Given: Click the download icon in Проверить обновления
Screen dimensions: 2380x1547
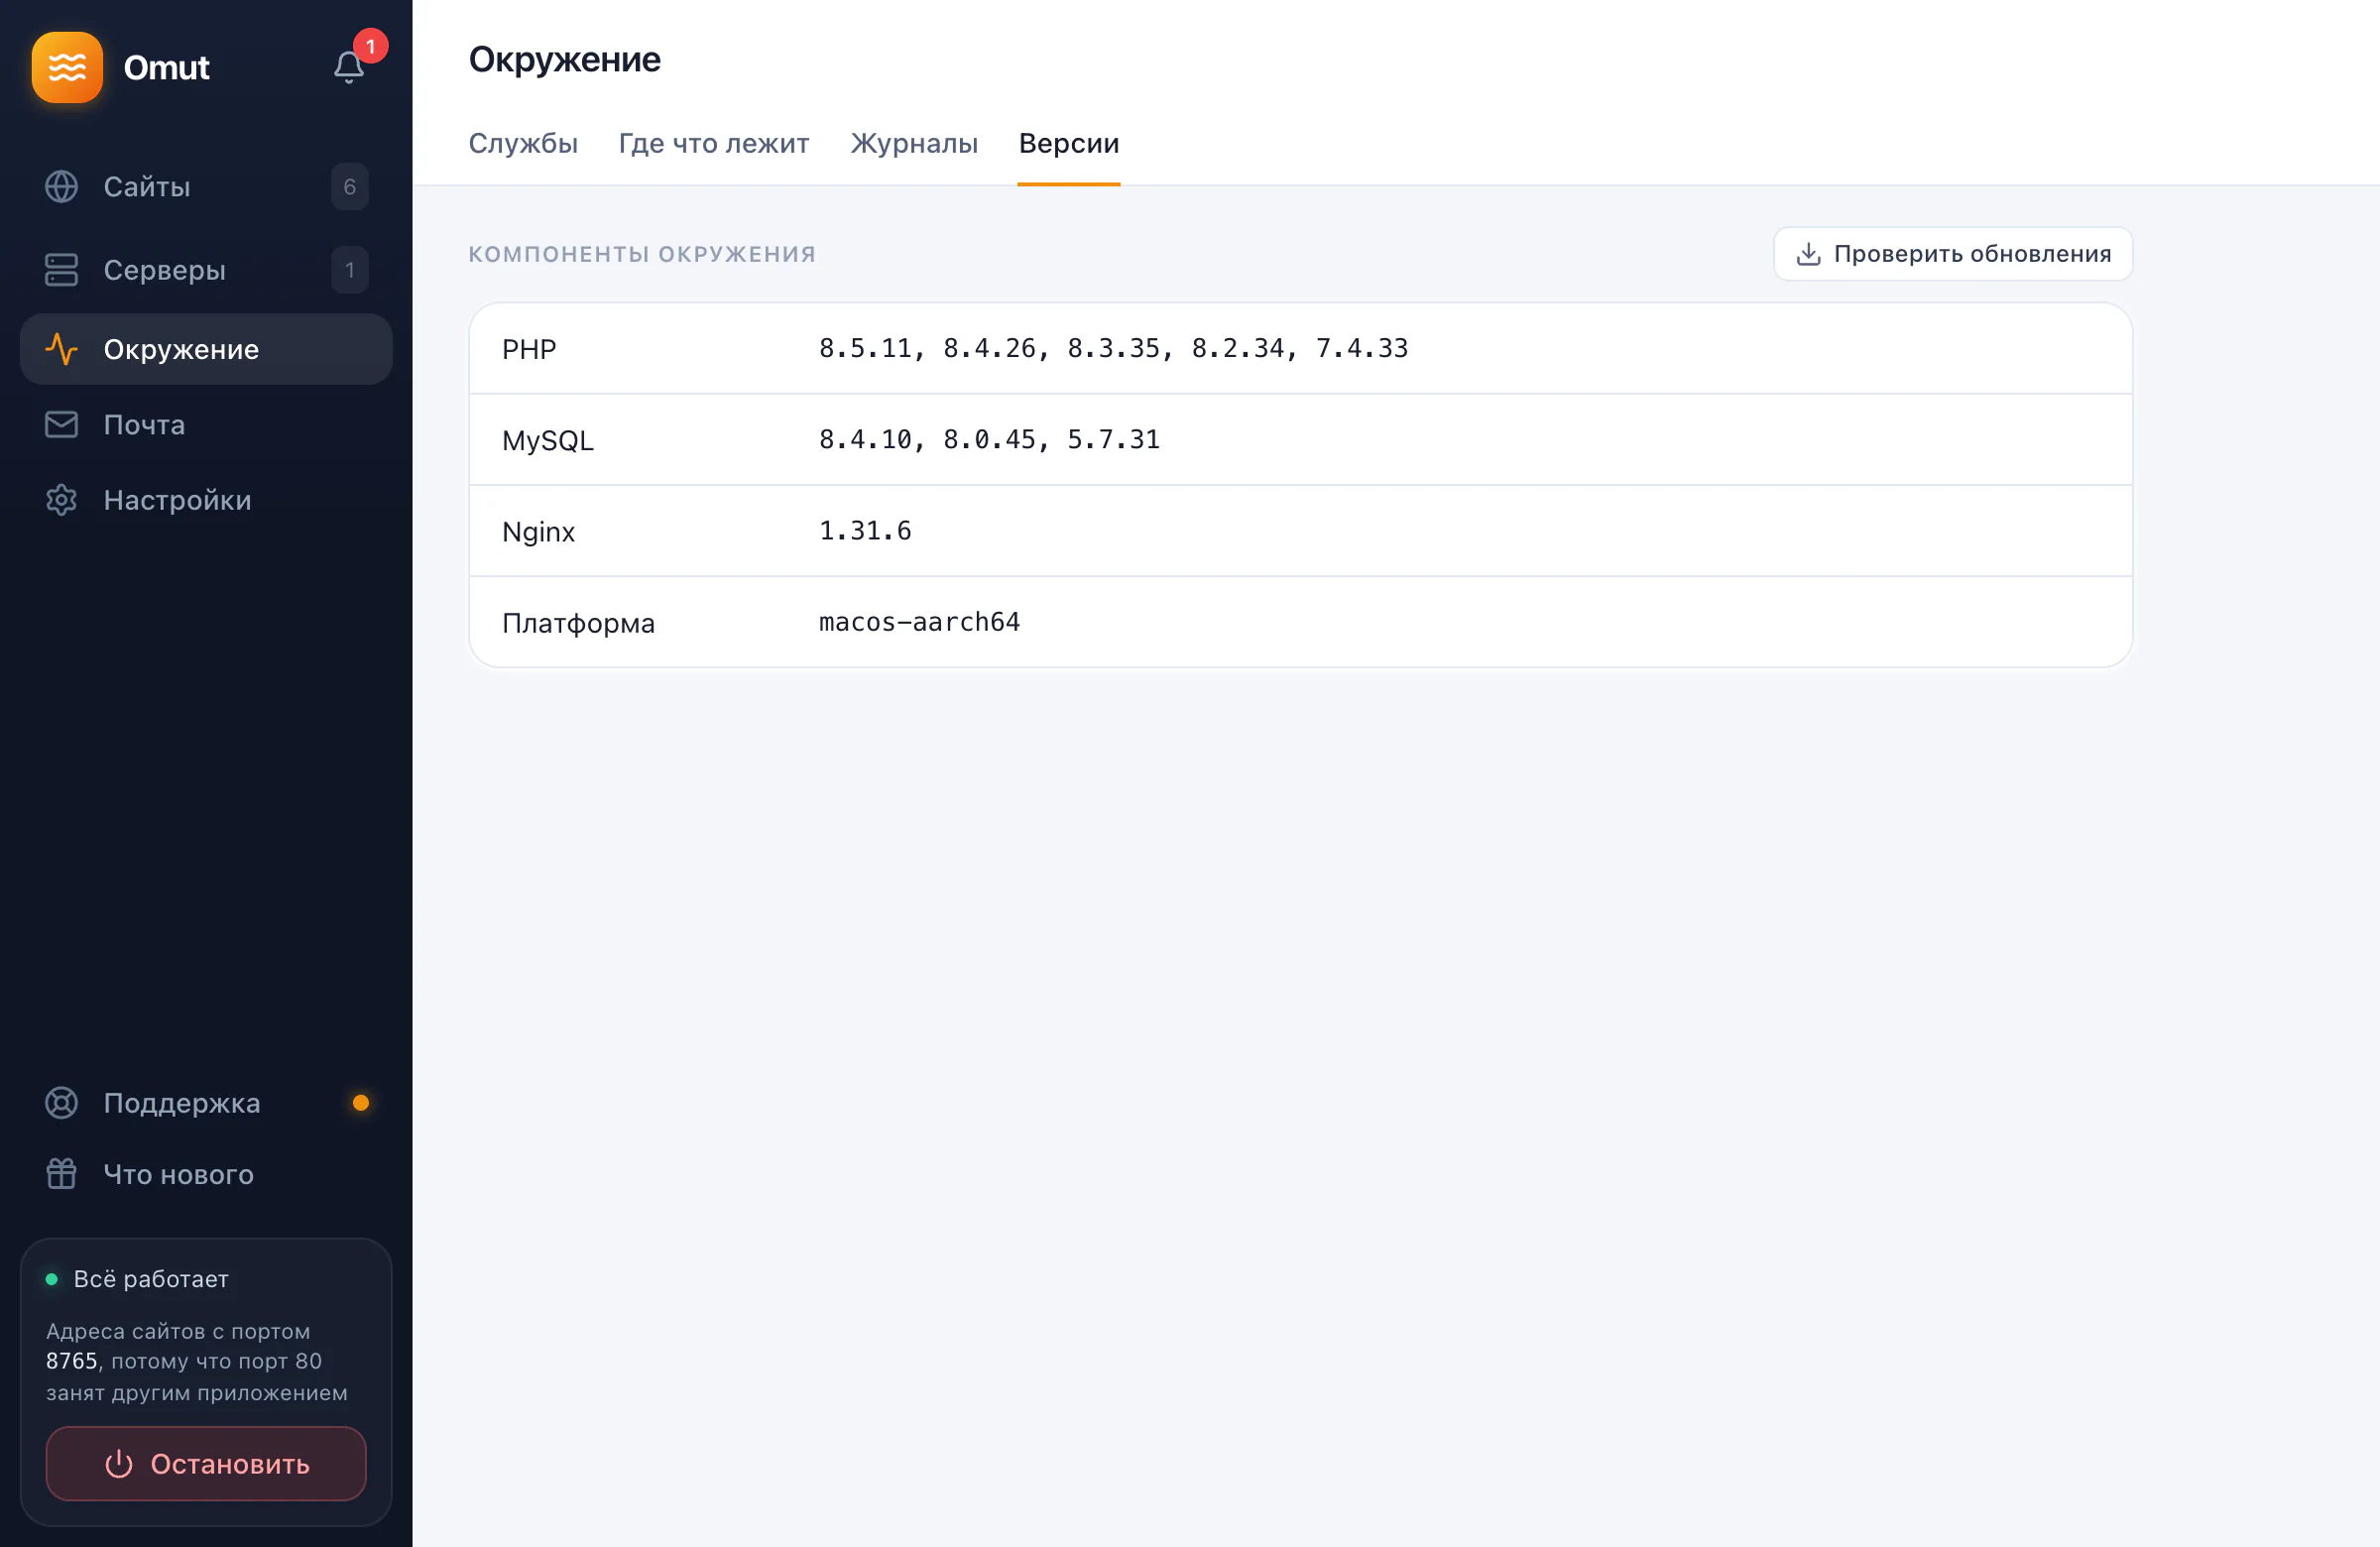Looking at the screenshot, I should 1808,254.
